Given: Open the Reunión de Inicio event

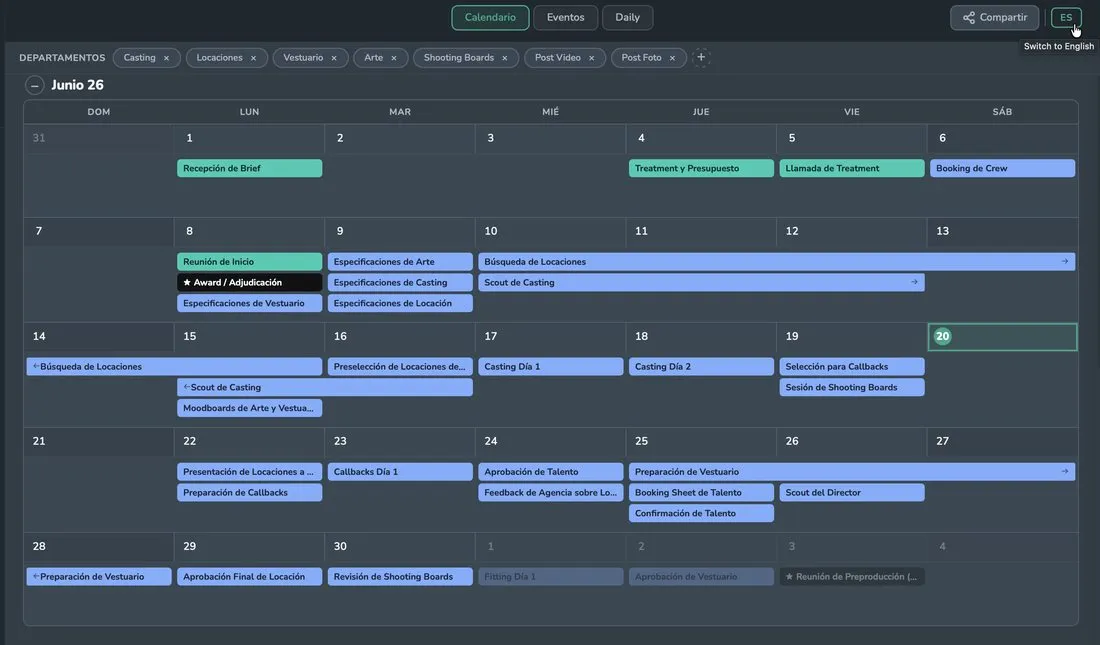Looking at the screenshot, I should pyautogui.click(x=250, y=262).
